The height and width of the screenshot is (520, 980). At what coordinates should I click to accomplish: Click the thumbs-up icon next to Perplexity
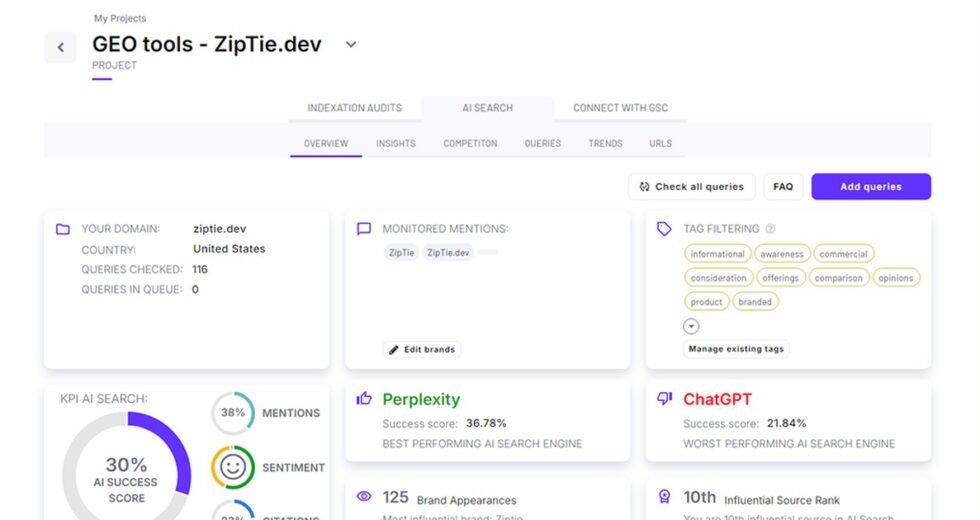364,398
